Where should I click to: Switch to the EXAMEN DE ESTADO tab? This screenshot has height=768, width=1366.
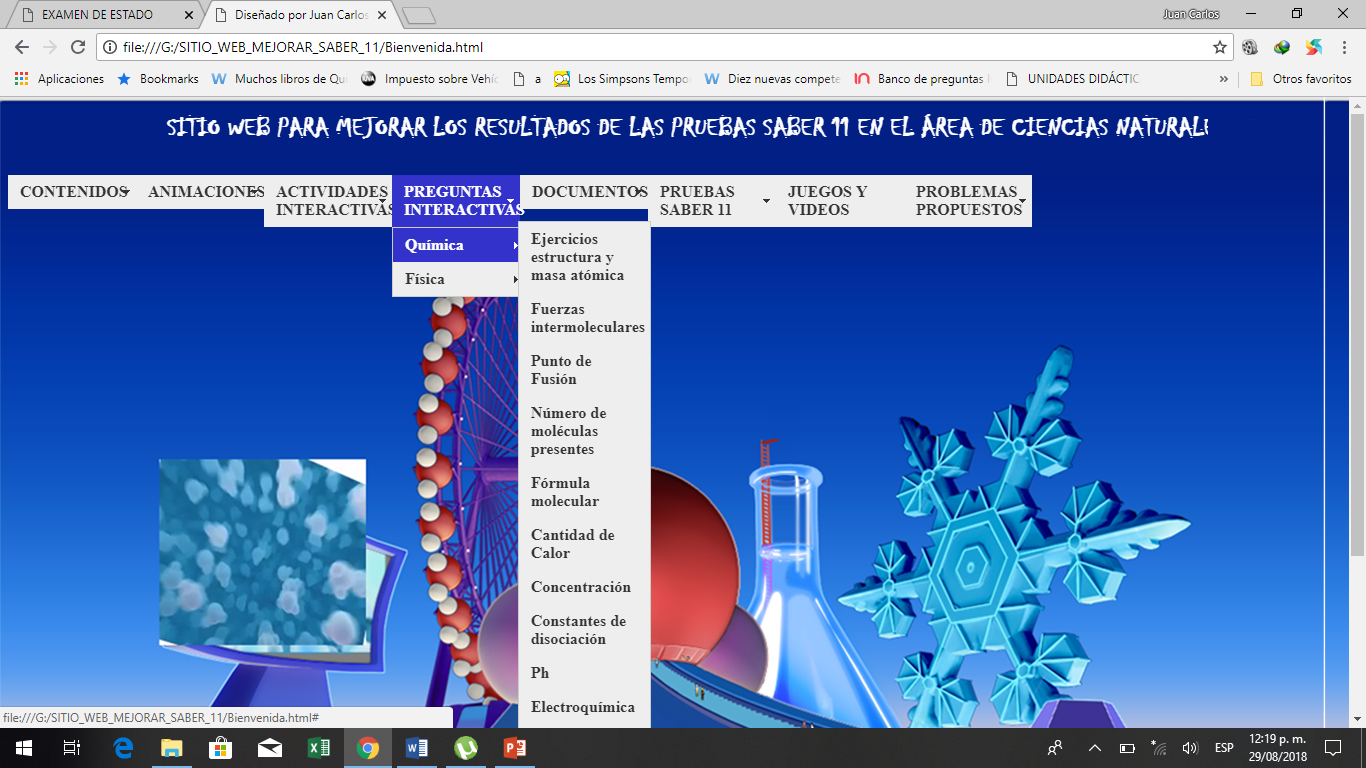(98, 15)
